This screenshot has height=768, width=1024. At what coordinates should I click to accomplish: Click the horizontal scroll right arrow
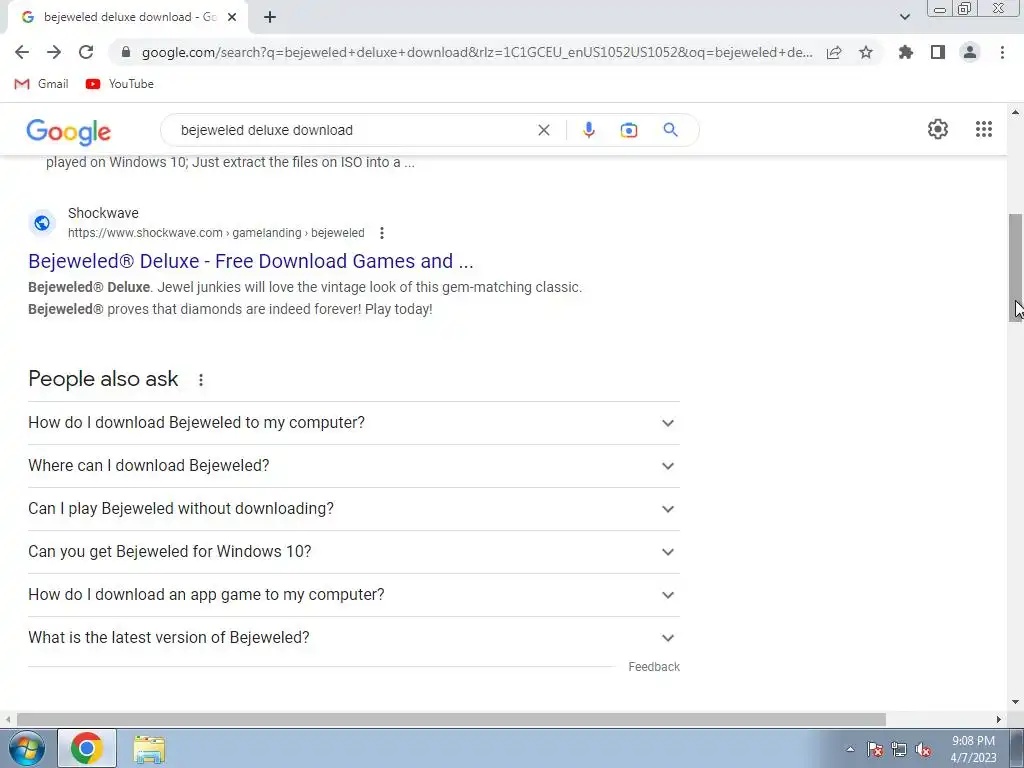click(999, 719)
